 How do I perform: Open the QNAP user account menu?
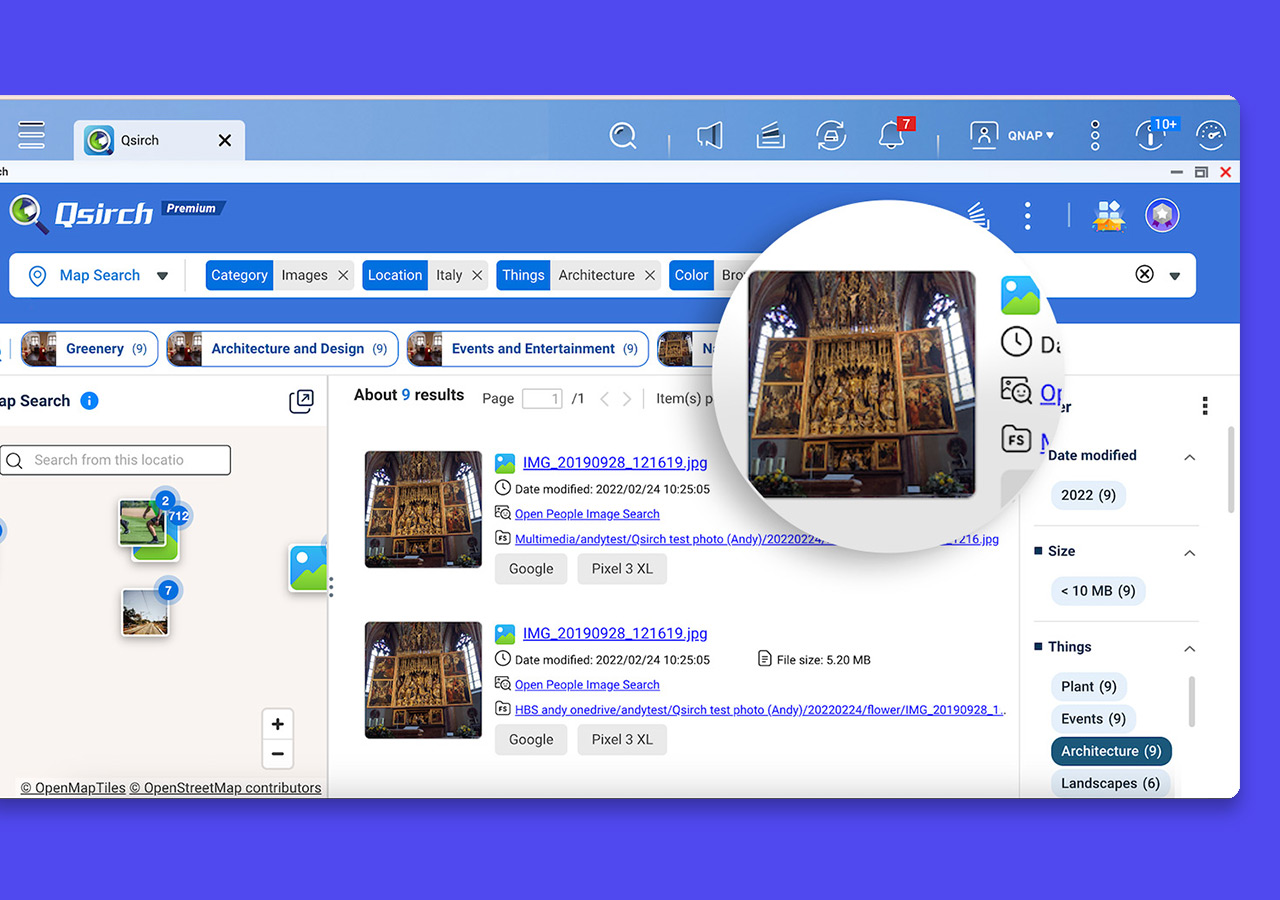pyautogui.click(x=1012, y=135)
